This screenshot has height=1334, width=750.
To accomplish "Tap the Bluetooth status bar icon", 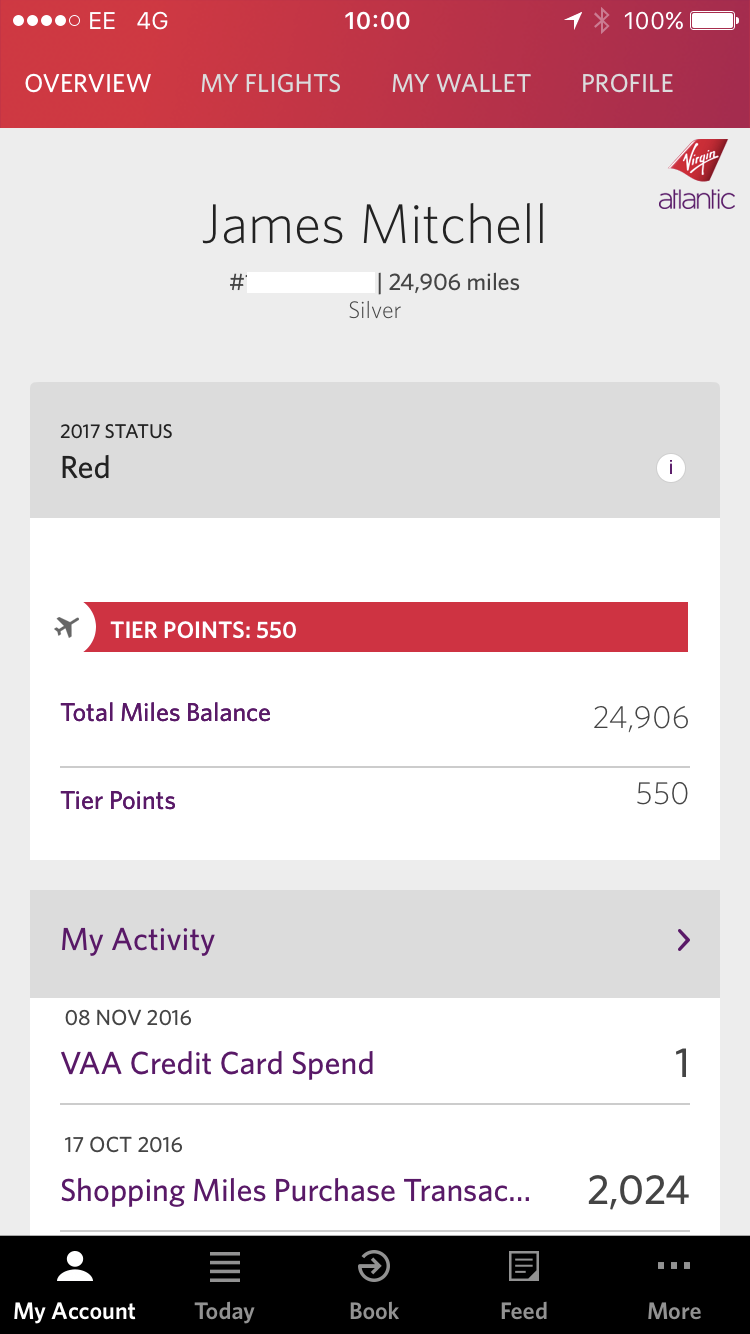I will coord(602,21).
